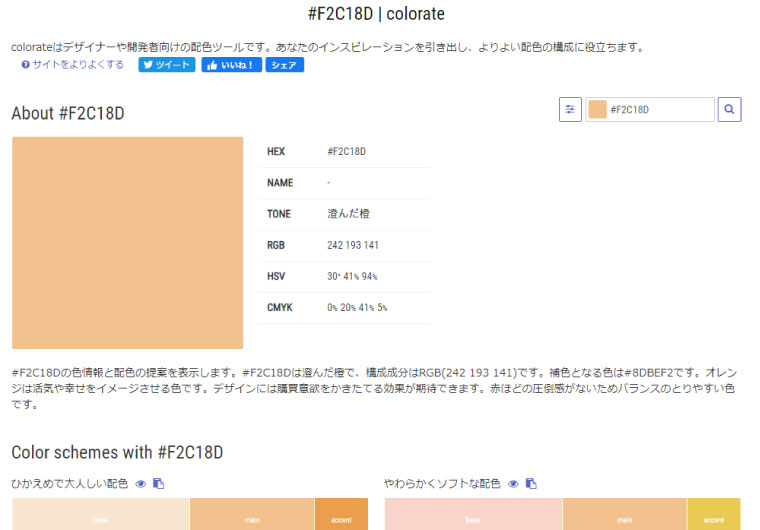Copy the ひかえめで大人しい配色 scheme
The width and height of the screenshot is (760, 530).
pyautogui.click(x=158, y=483)
